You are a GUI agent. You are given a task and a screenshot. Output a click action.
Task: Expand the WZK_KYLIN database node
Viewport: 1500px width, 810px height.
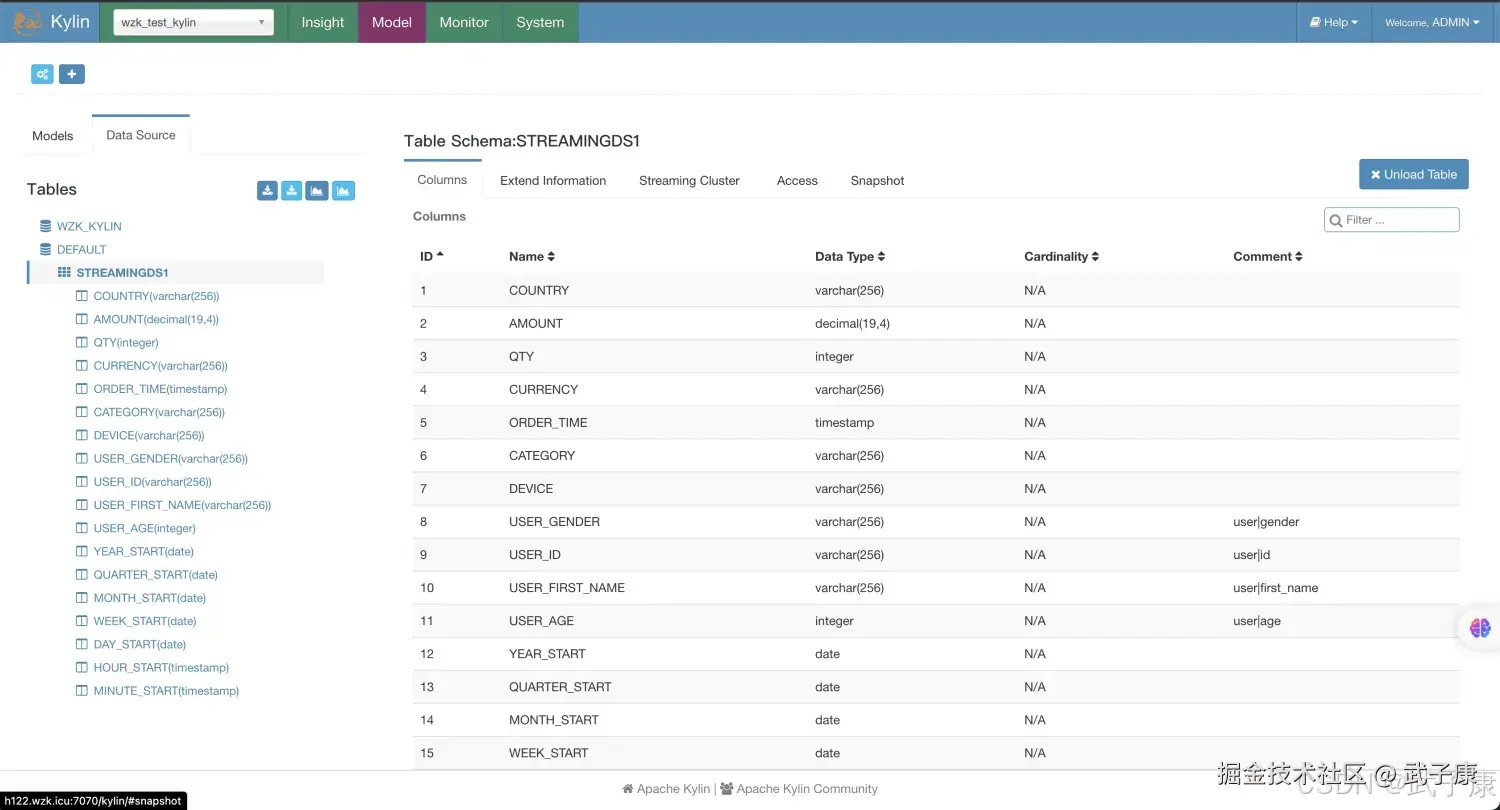[x=88, y=227]
